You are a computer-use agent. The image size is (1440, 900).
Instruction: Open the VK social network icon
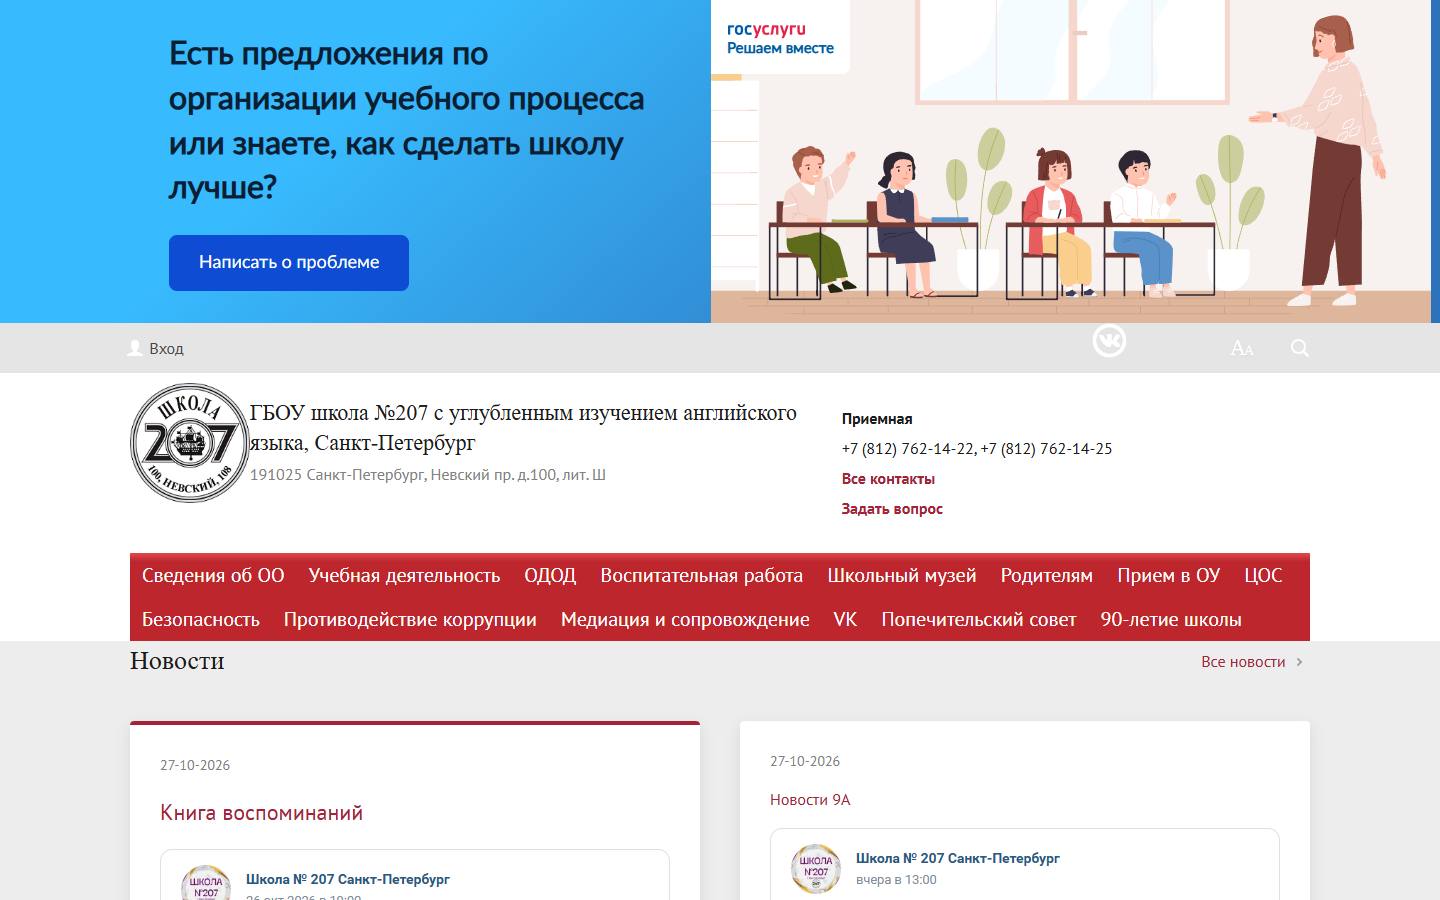pos(1109,341)
